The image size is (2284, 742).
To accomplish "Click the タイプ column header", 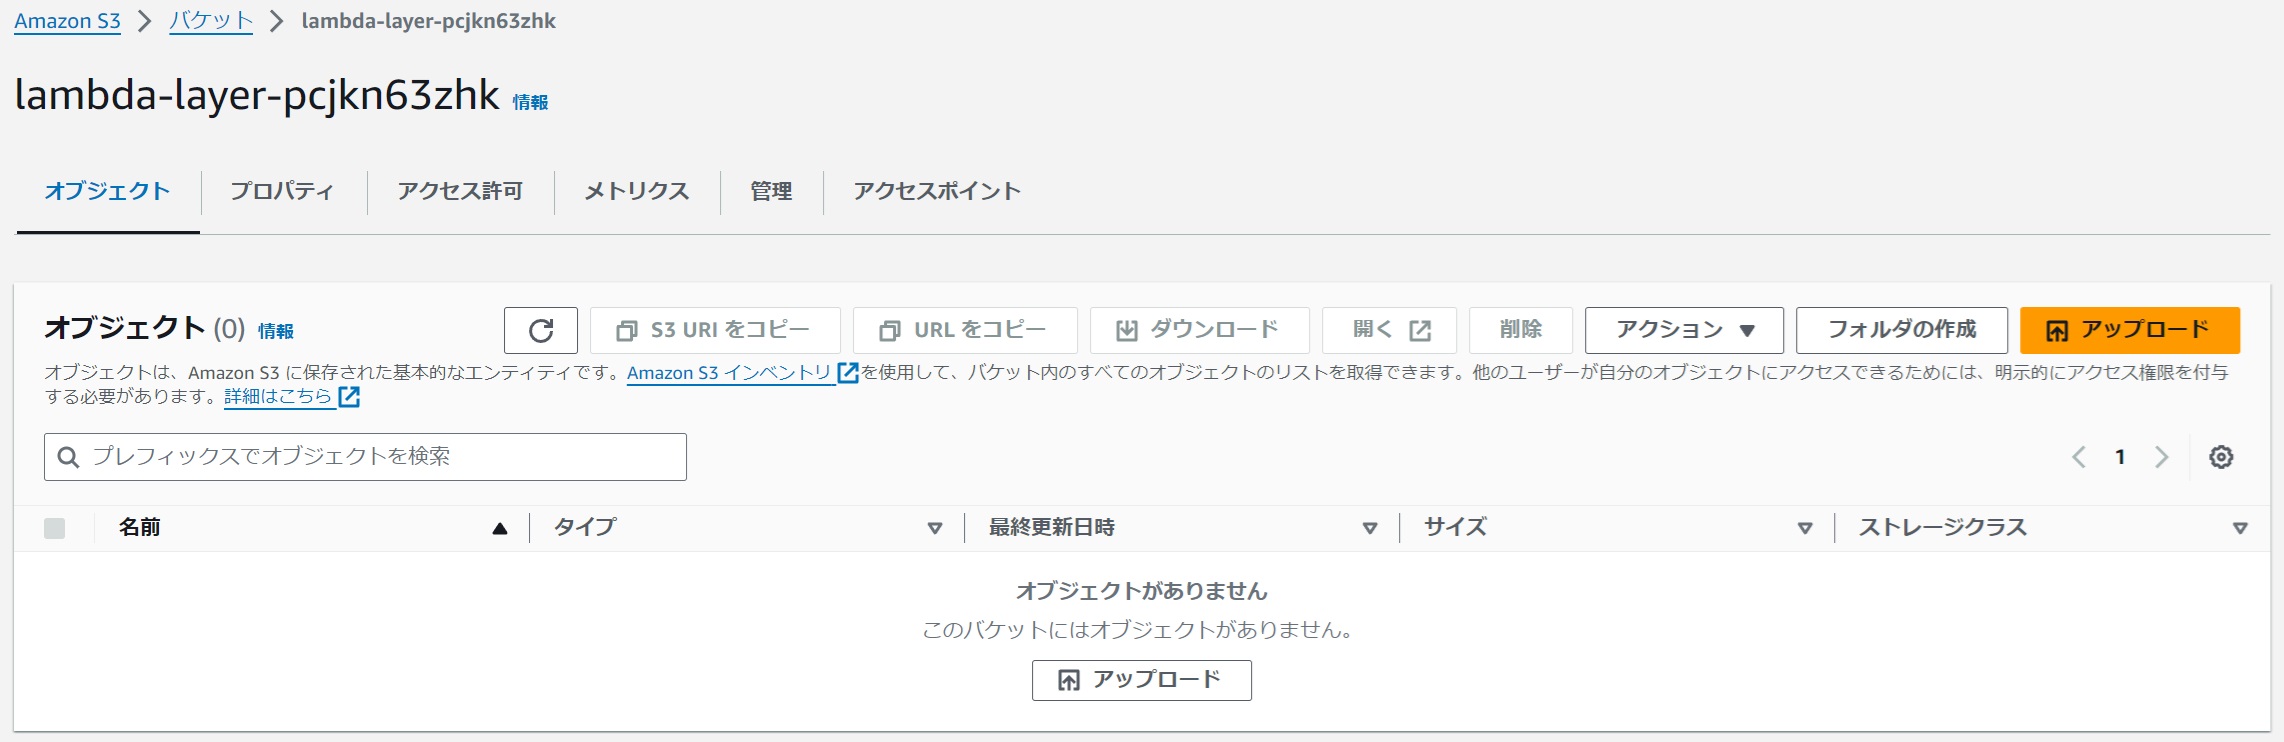I will coord(585,528).
